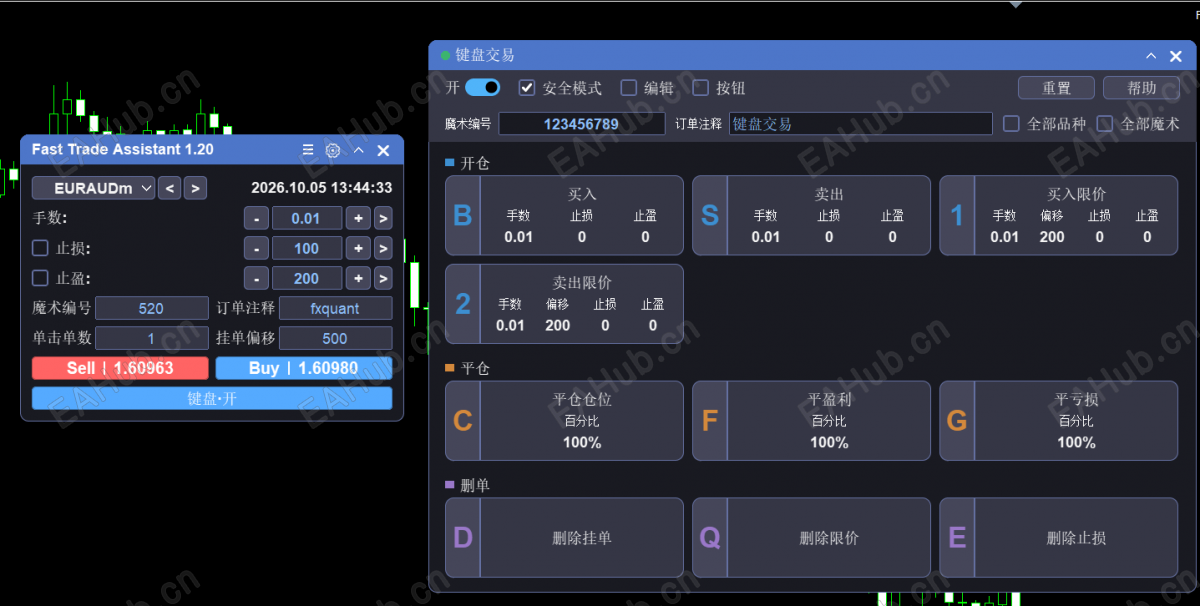The height and width of the screenshot is (606, 1200).
Task: Click the 2 key 卖出限价 card
Action: [x=564, y=304]
